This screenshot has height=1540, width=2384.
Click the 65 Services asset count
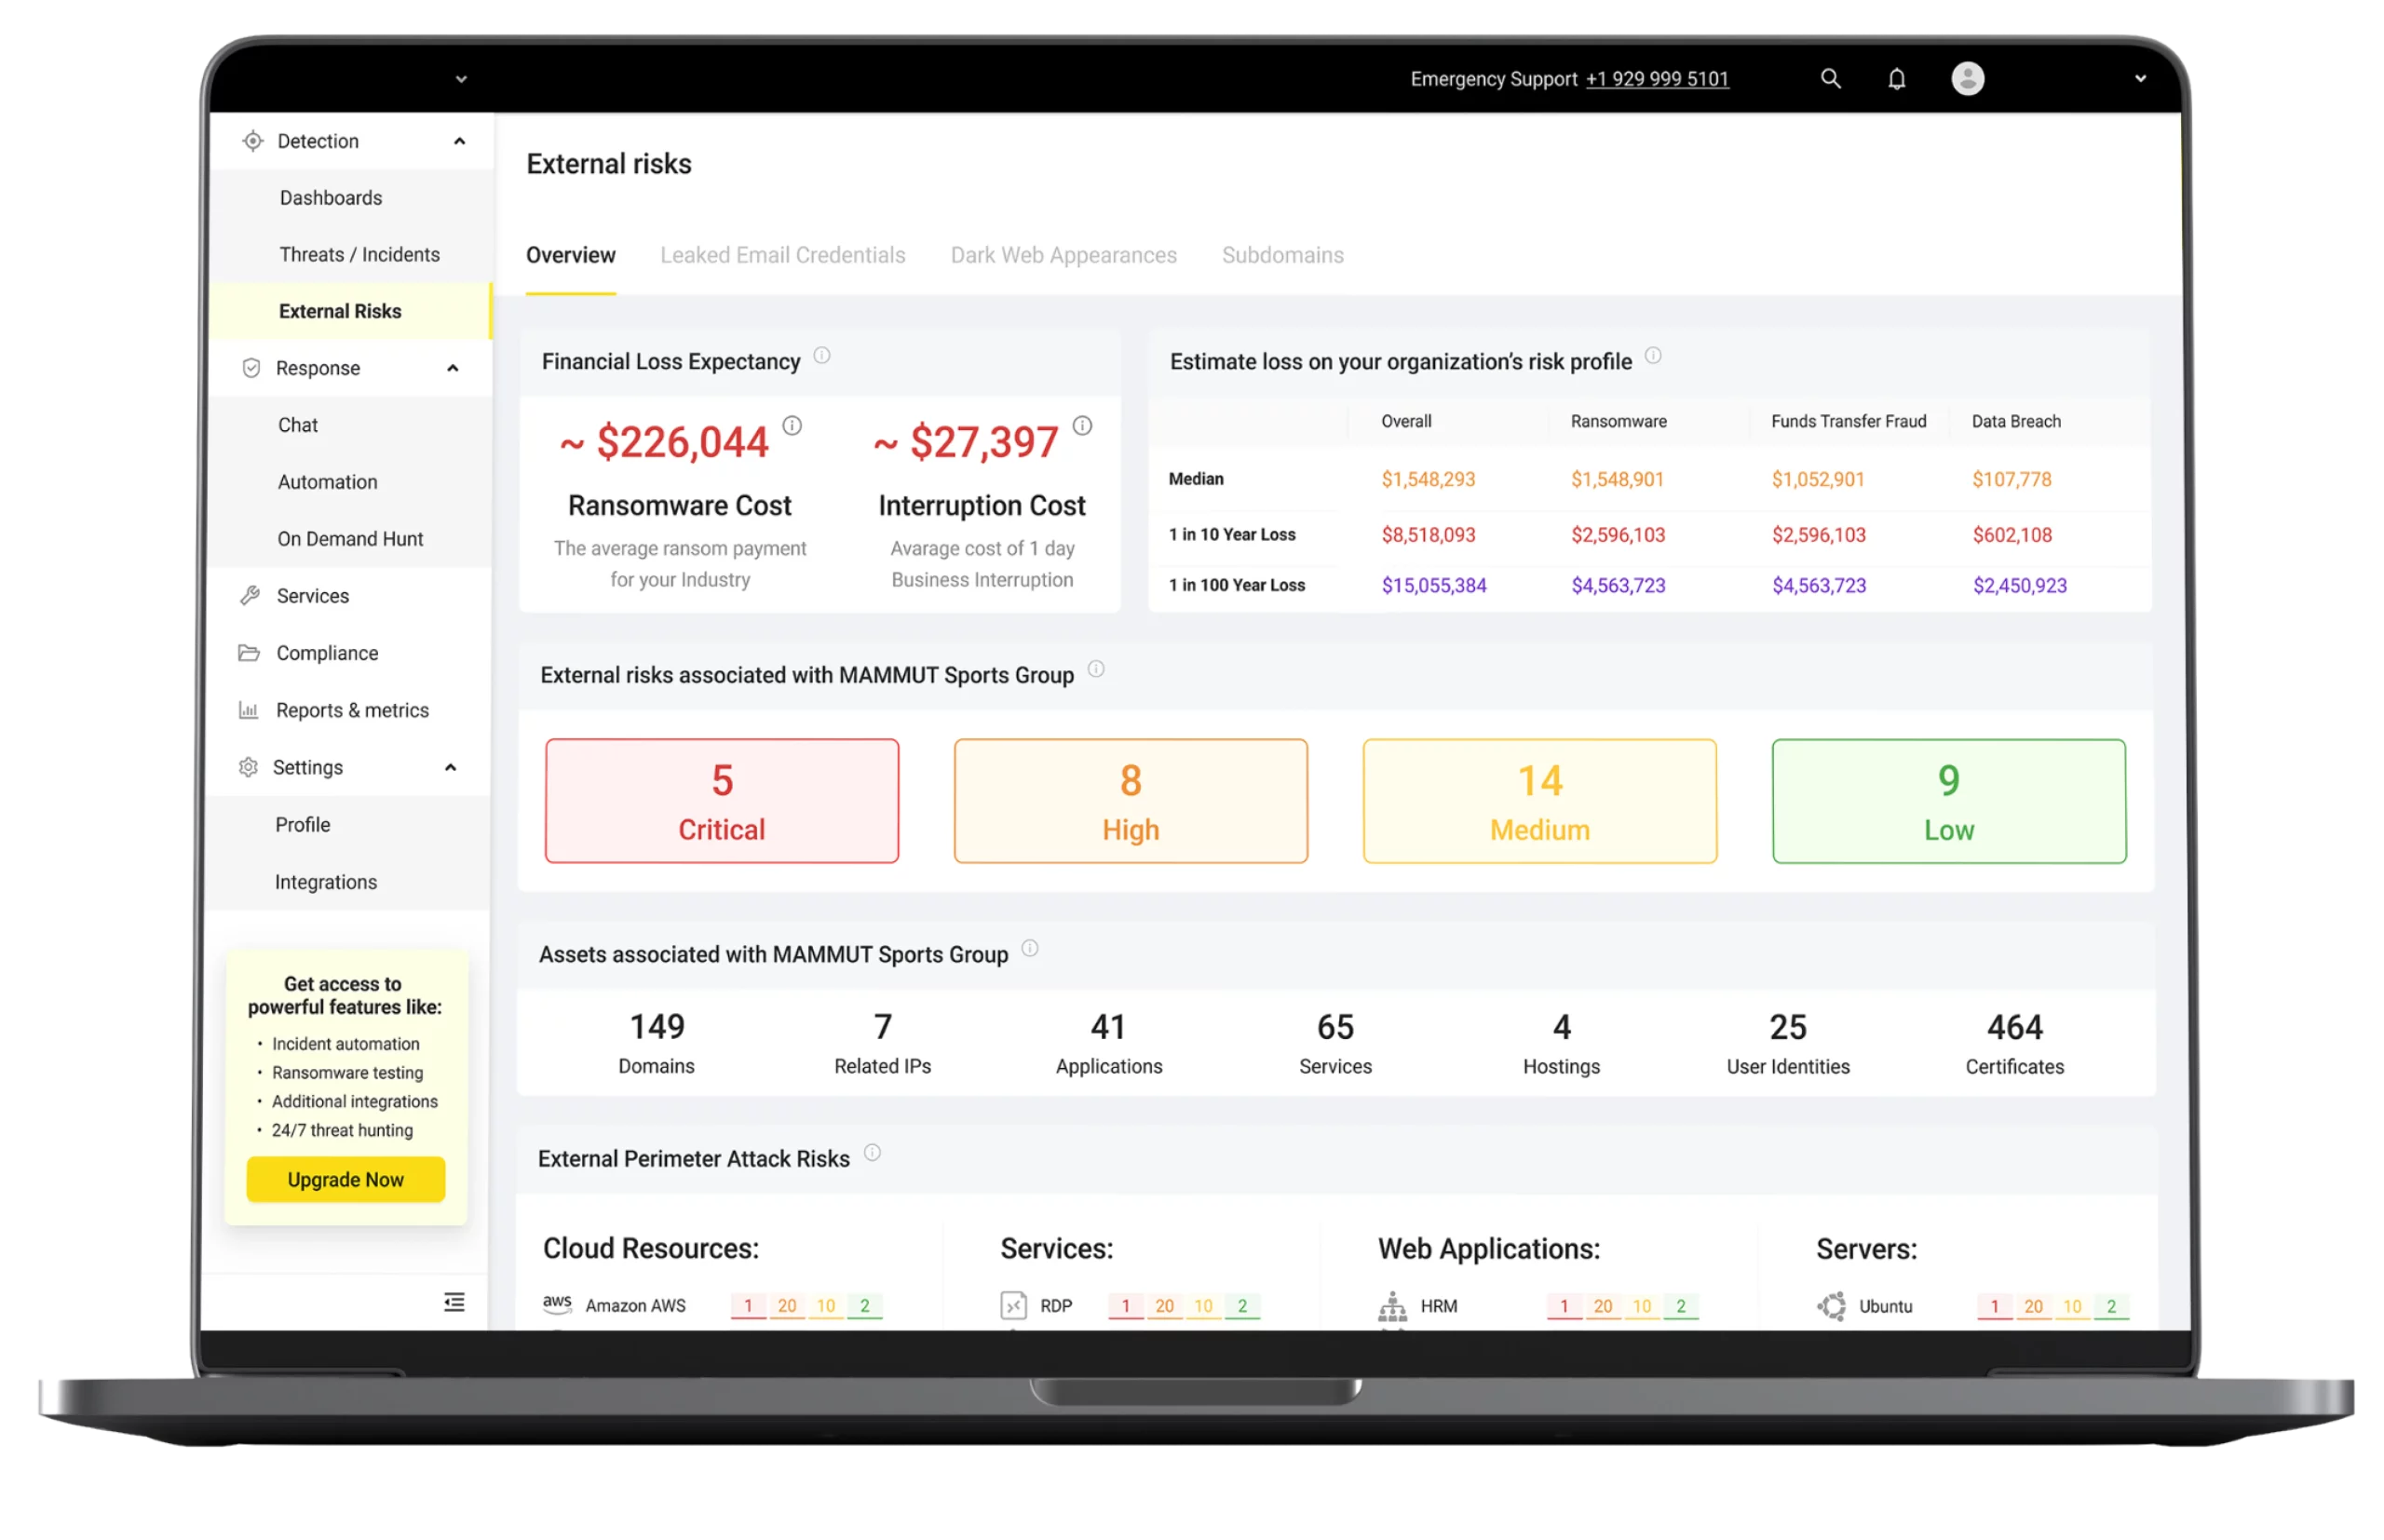pos(1335,1042)
